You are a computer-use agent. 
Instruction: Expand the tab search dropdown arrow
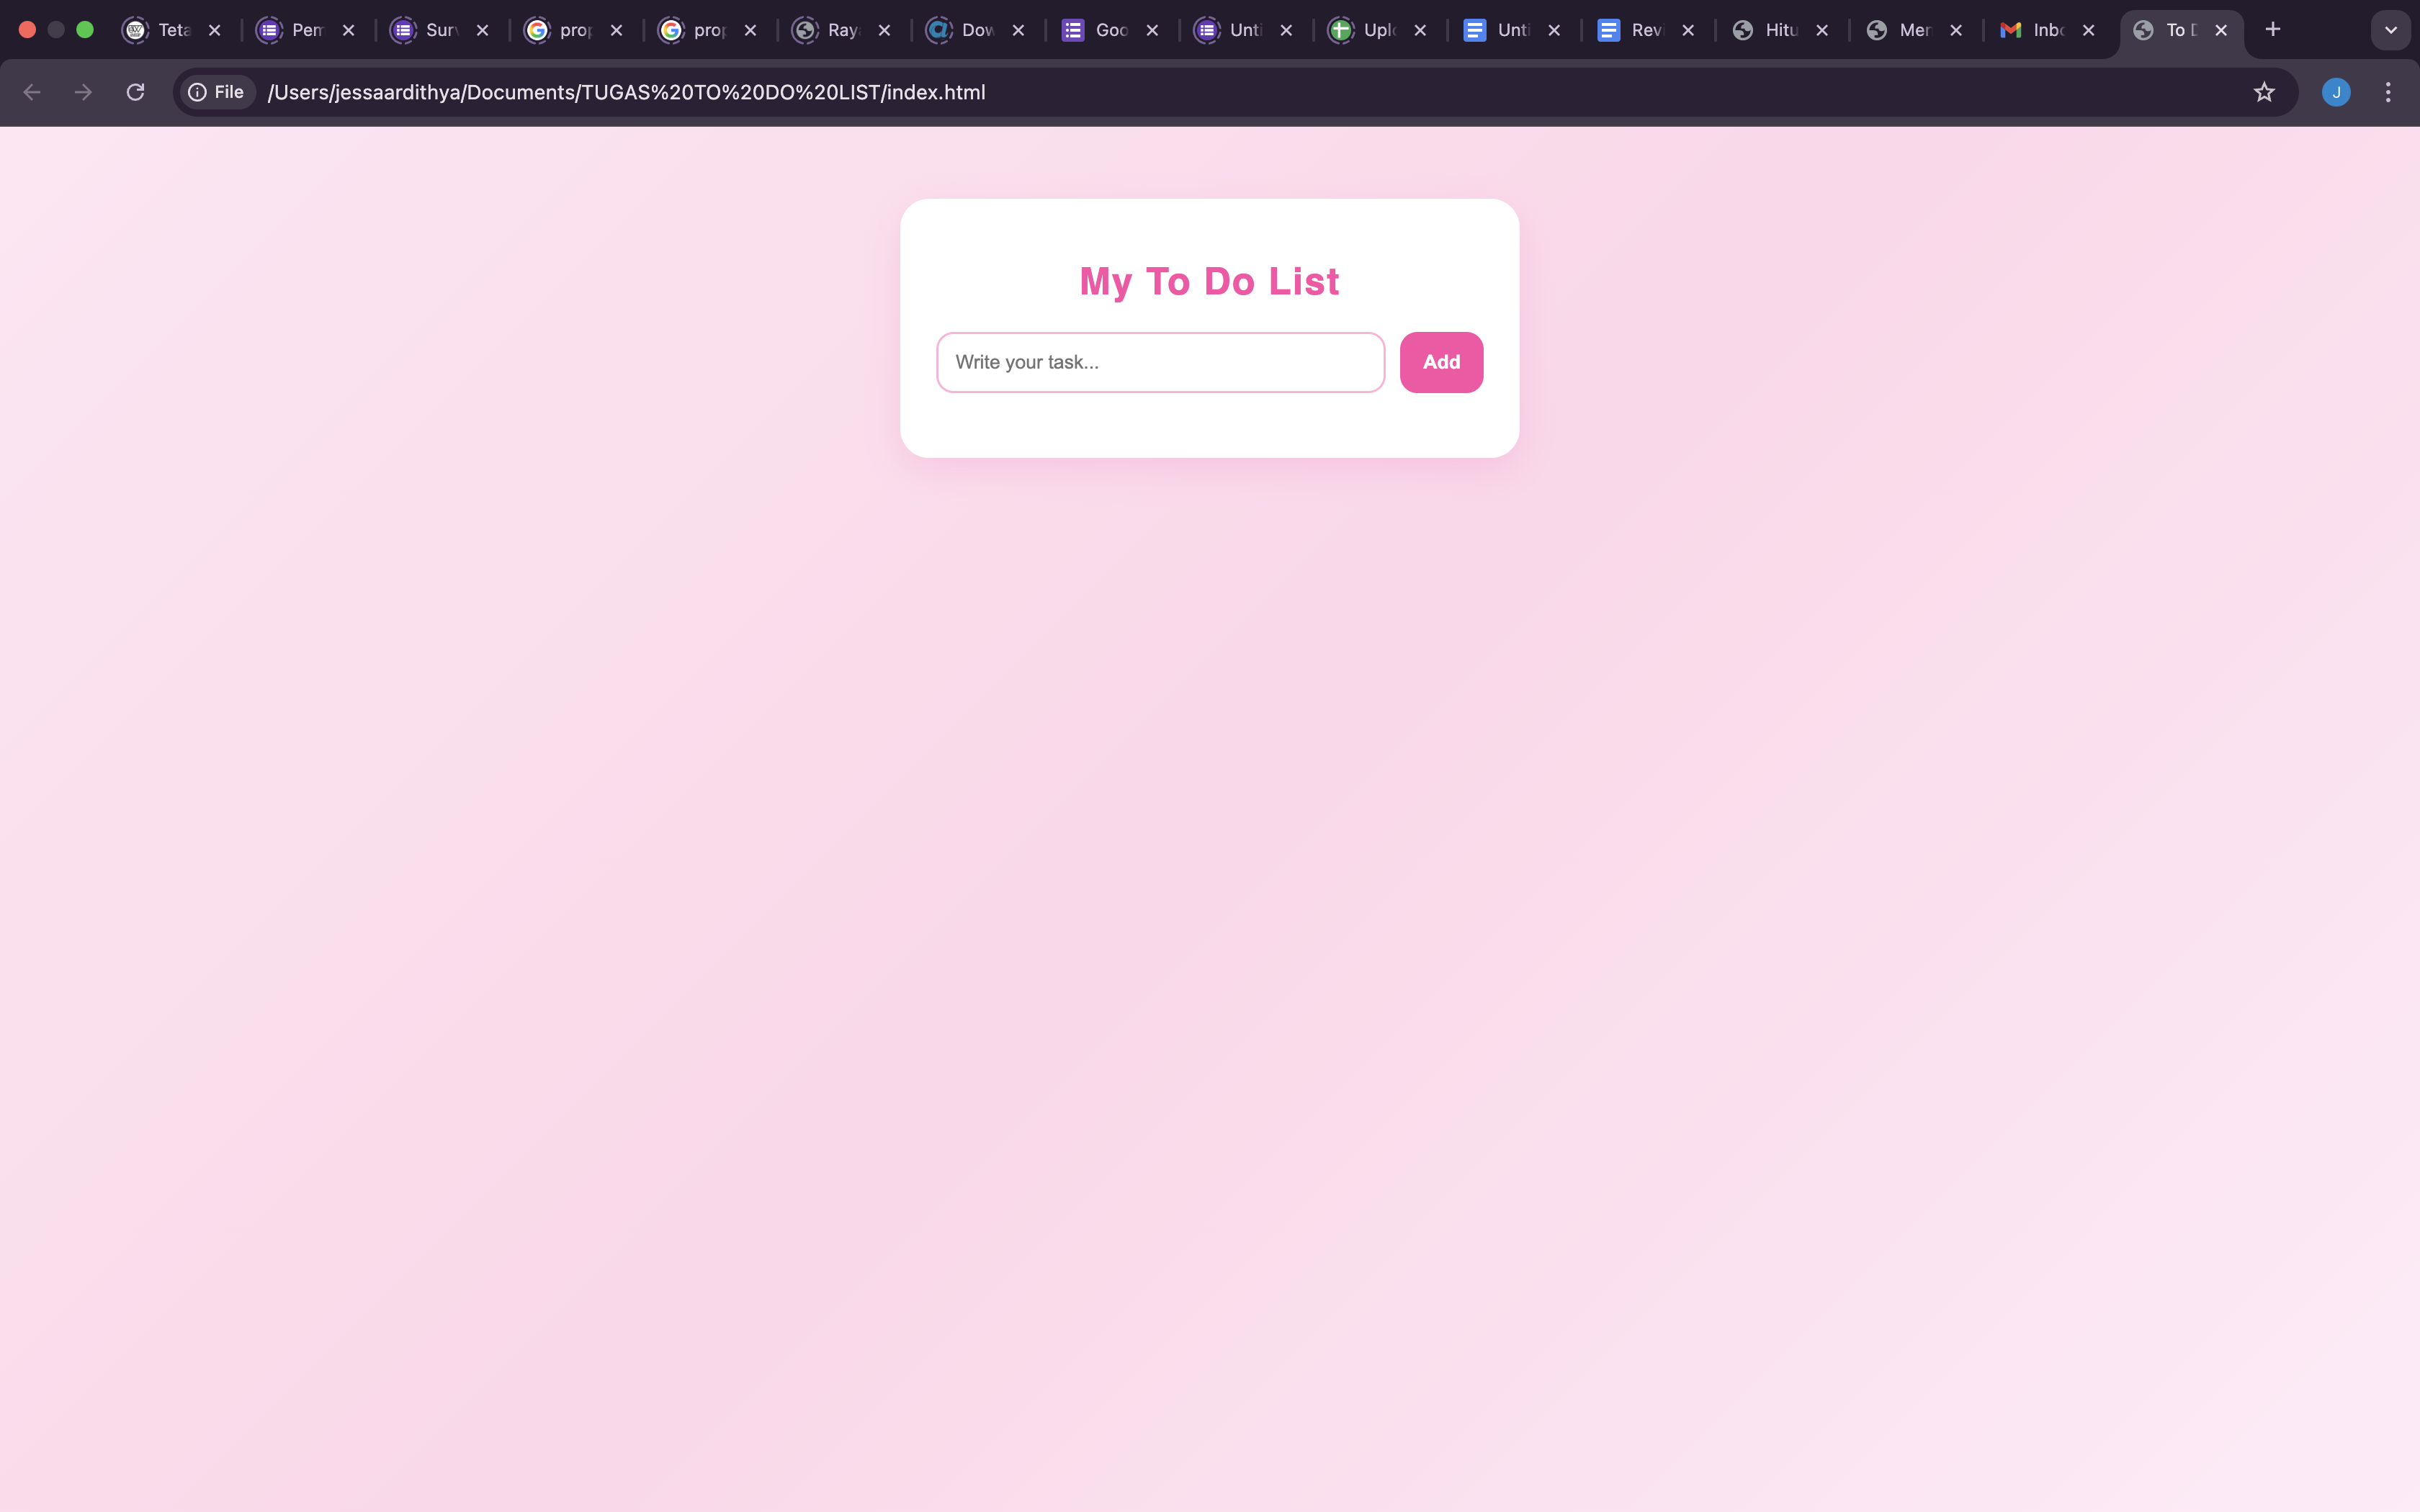(x=2391, y=30)
